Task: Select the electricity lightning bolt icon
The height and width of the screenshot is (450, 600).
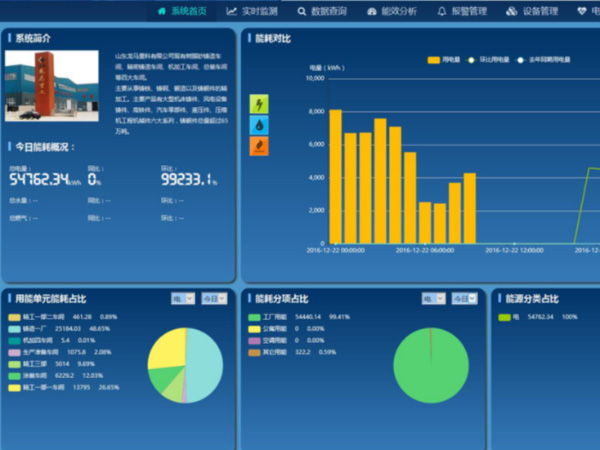Action: 258,104
